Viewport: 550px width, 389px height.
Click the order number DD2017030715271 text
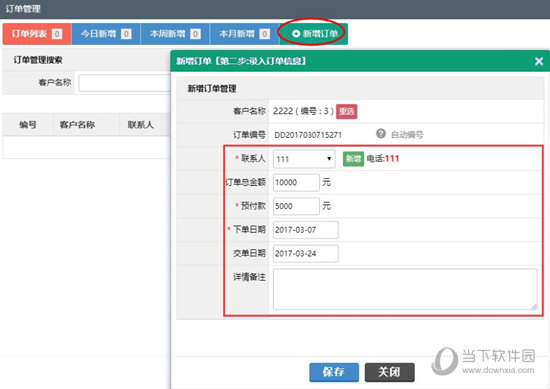[308, 135]
